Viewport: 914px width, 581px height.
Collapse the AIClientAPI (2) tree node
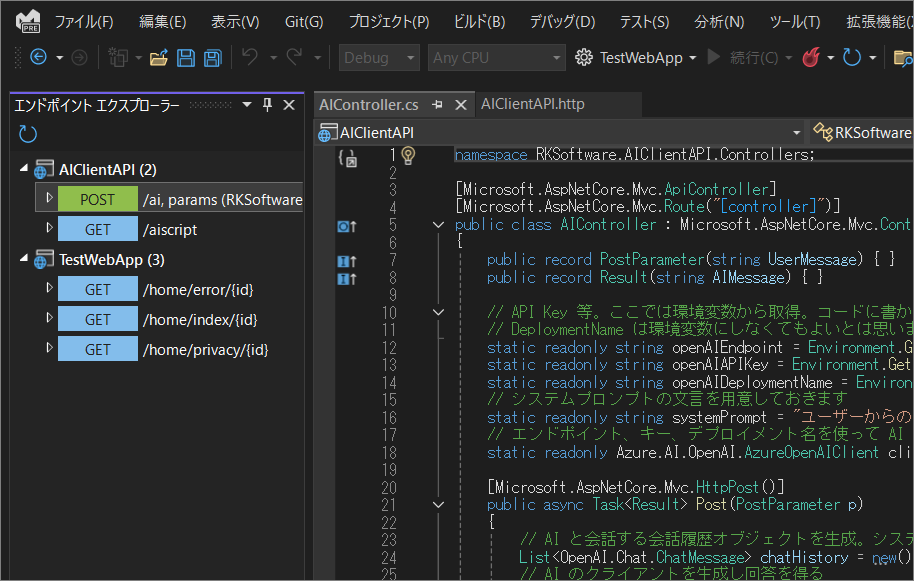click(x=24, y=168)
